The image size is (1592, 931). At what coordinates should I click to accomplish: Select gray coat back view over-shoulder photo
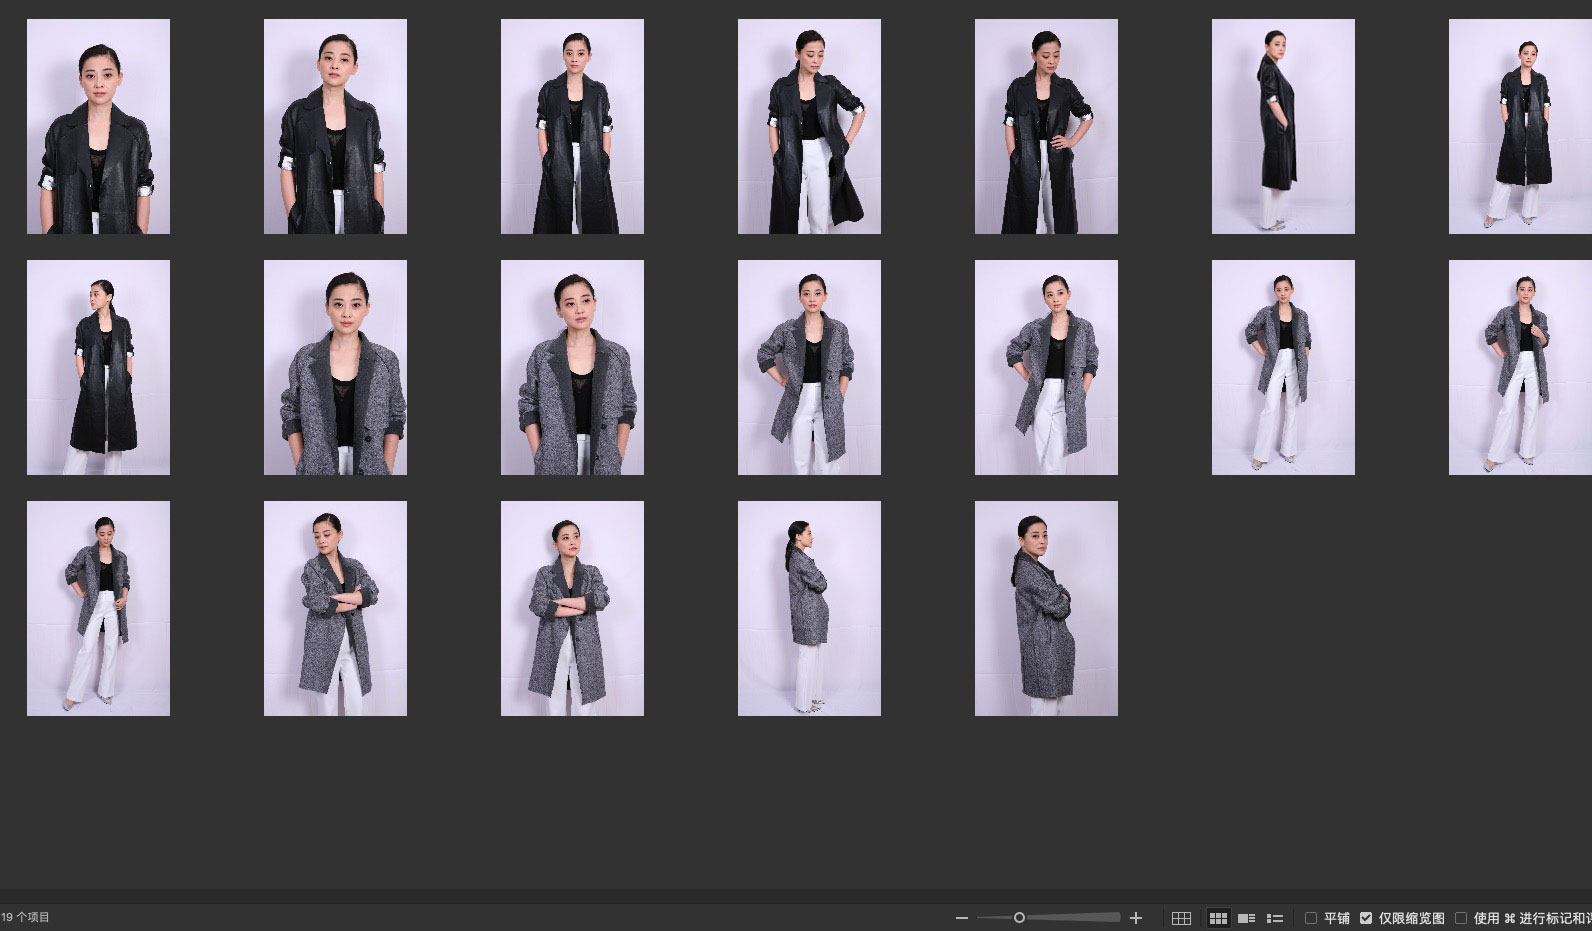1046,608
